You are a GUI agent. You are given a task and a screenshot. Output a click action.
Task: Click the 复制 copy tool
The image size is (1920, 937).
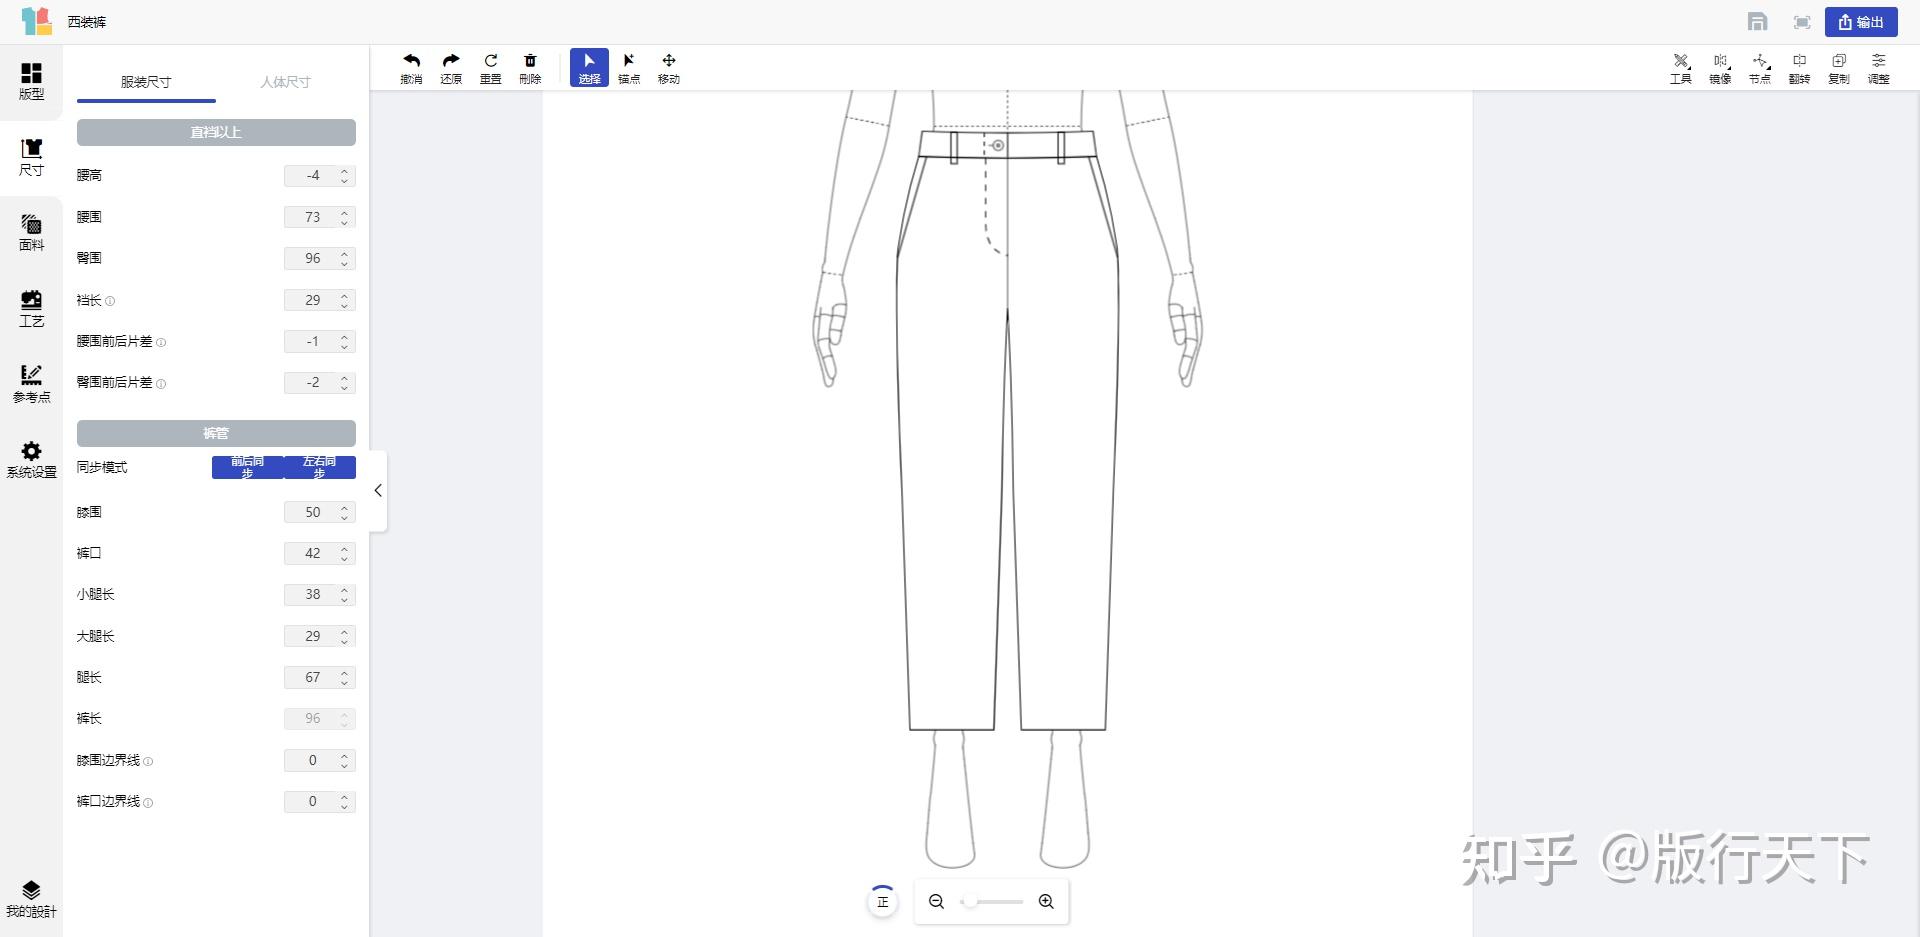coord(1839,68)
